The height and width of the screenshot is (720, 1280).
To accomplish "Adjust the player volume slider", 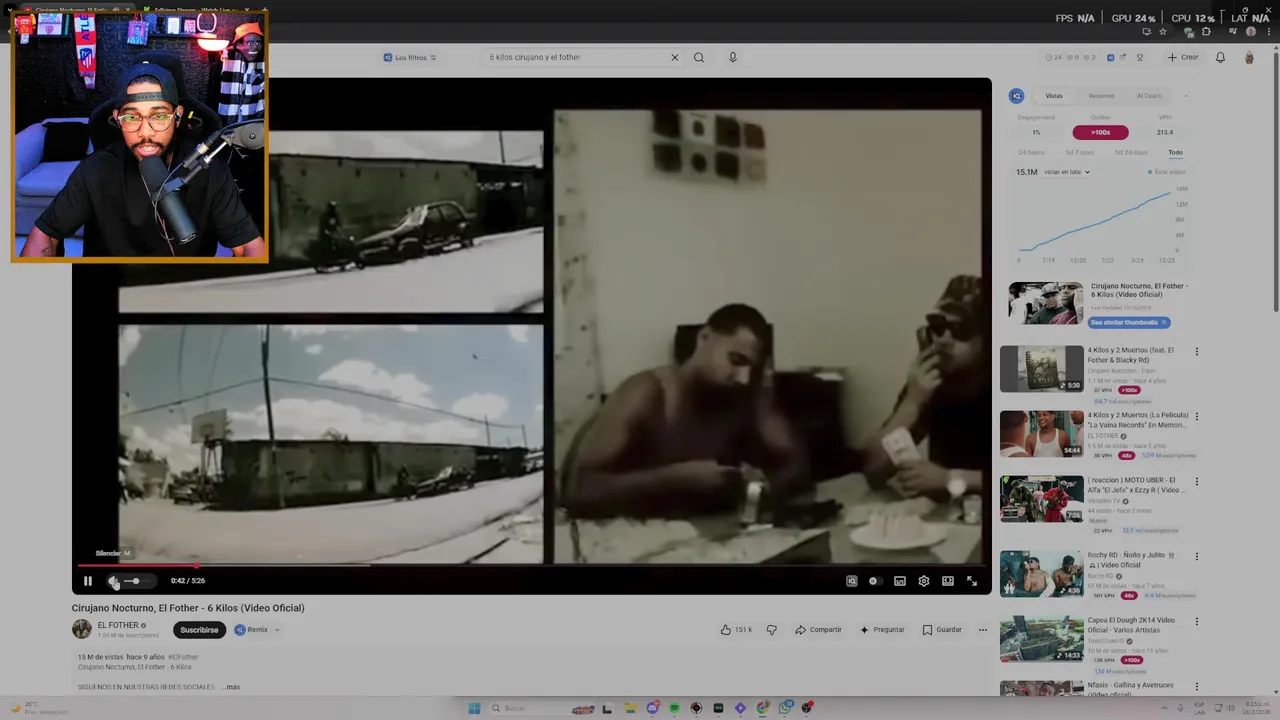I will pyautogui.click(x=138, y=581).
